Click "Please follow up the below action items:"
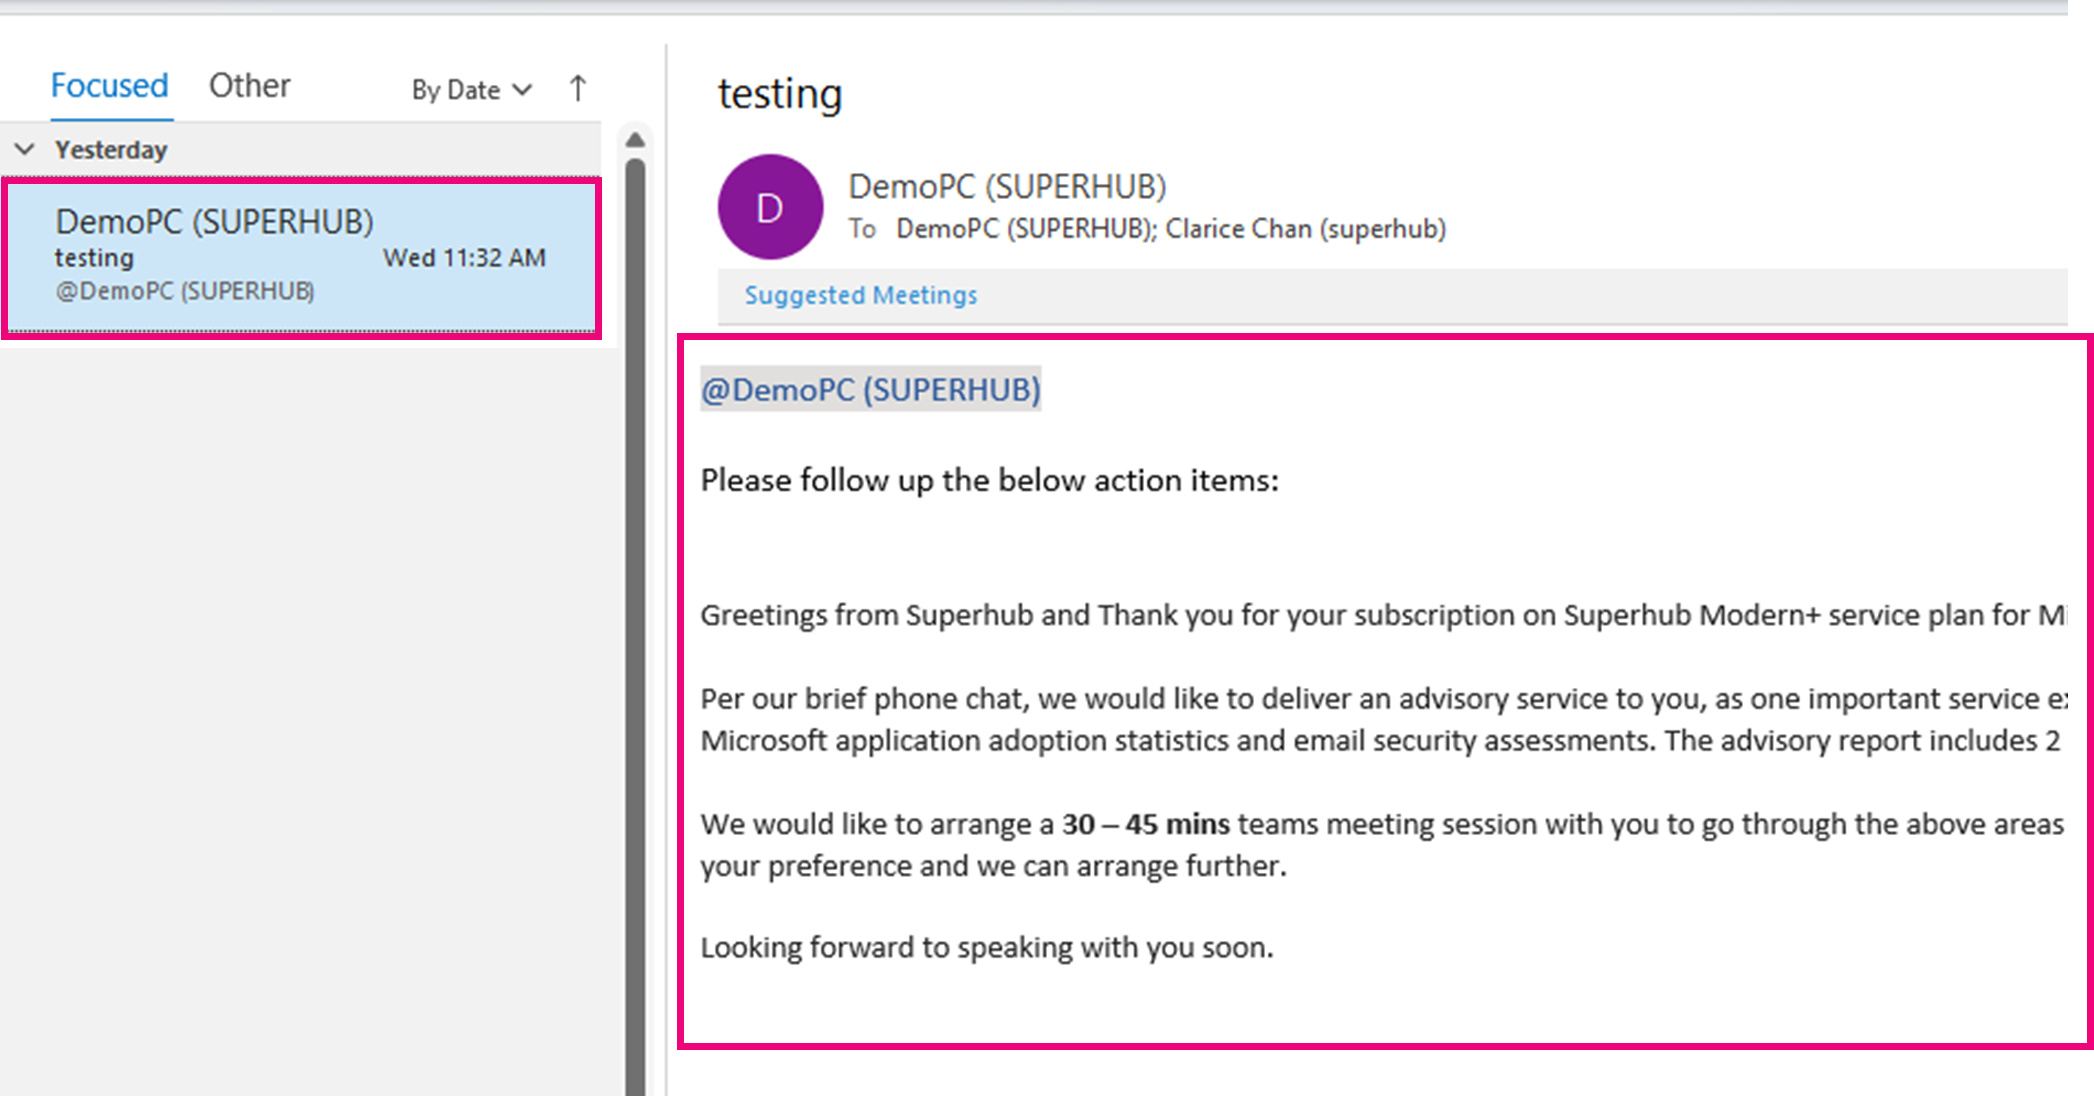The height and width of the screenshot is (1096, 2094). pyautogui.click(x=990, y=481)
